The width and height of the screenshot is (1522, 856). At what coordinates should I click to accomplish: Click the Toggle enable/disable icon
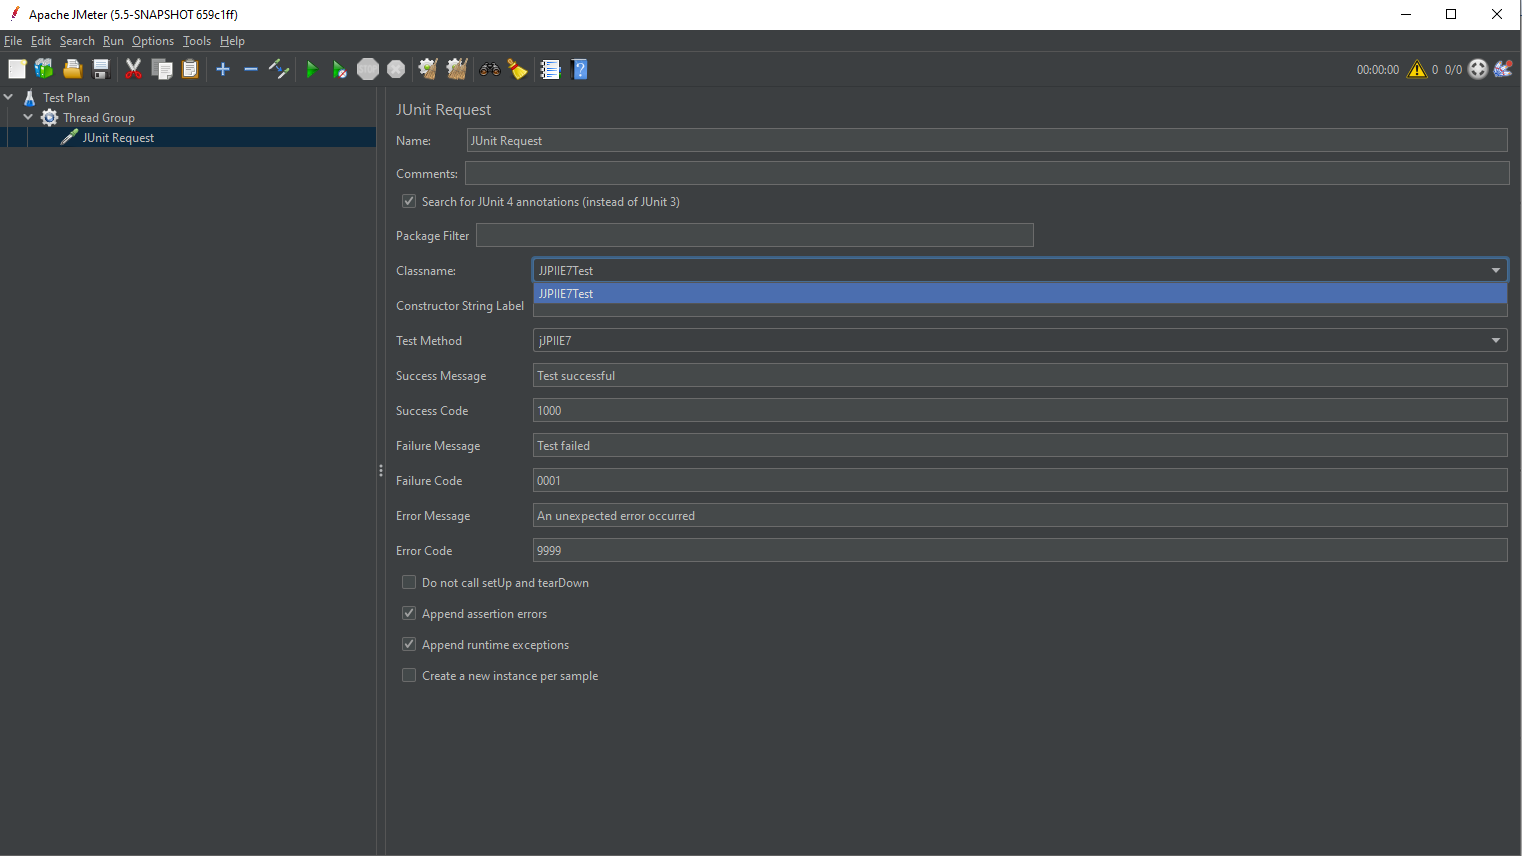pyautogui.click(x=279, y=69)
